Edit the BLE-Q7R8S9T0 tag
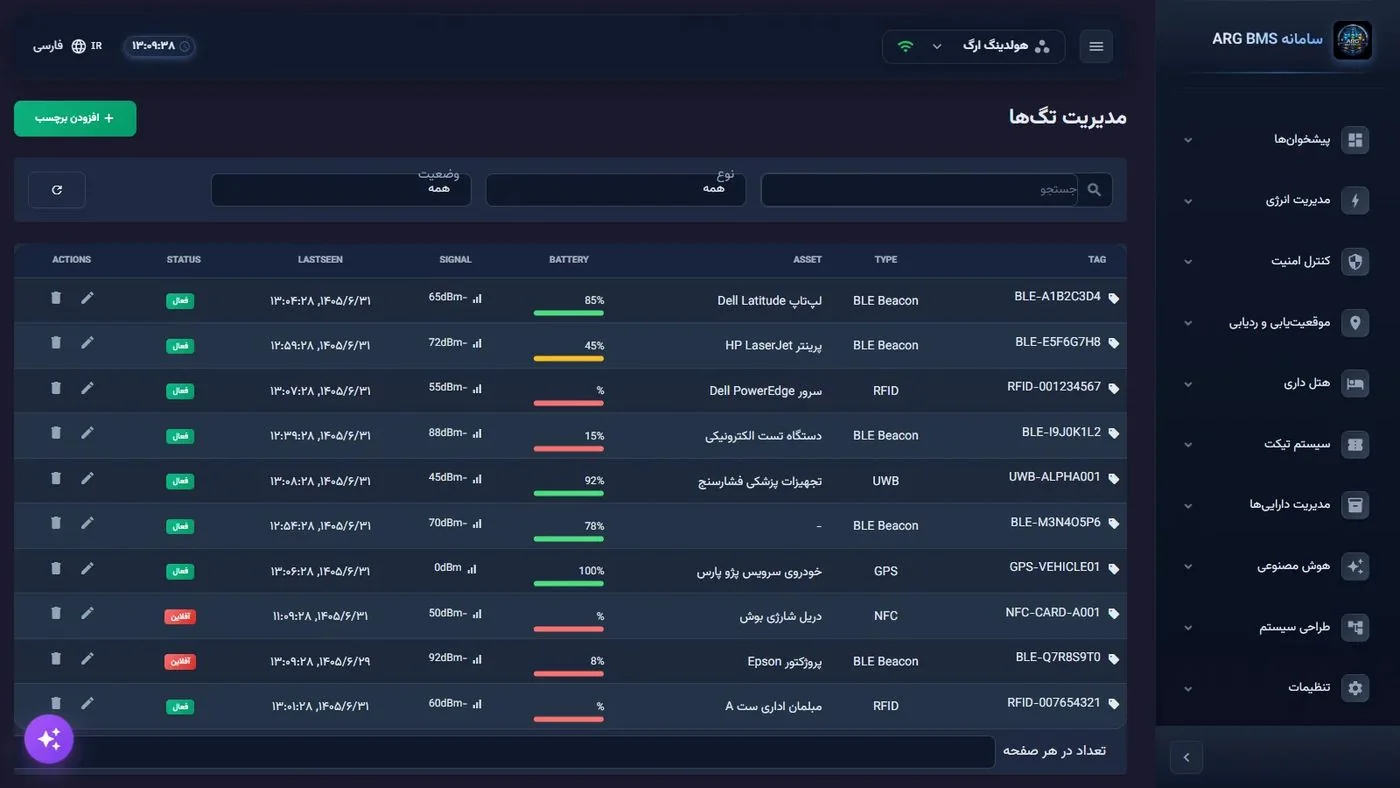The width and height of the screenshot is (1400, 788). point(87,658)
